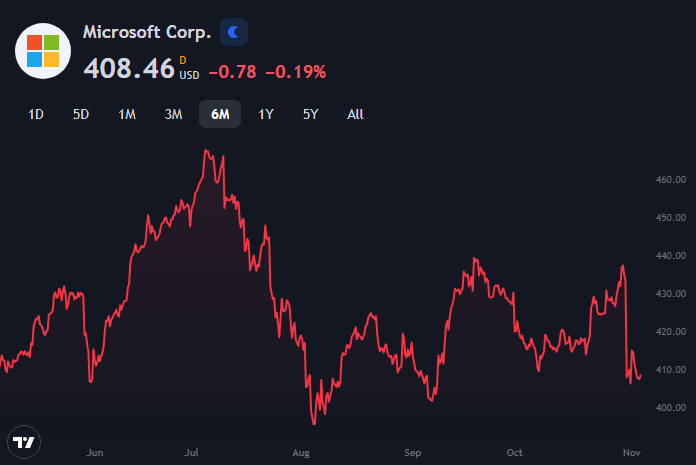The image size is (696, 465).
Task: Select the 5D time range
Action: 81,114
